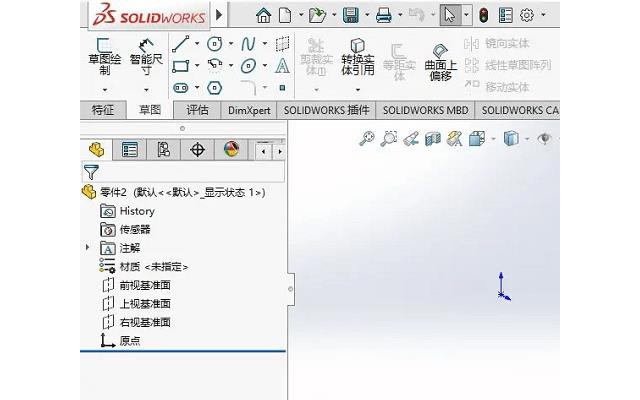Click the Select cursor tool

pyautogui.click(x=450, y=16)
